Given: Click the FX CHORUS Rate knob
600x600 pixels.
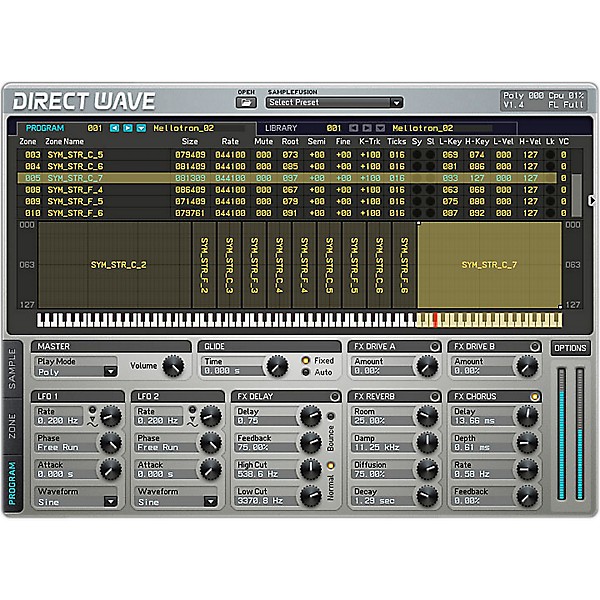Looking at the screenshot, I should [527, 469].
